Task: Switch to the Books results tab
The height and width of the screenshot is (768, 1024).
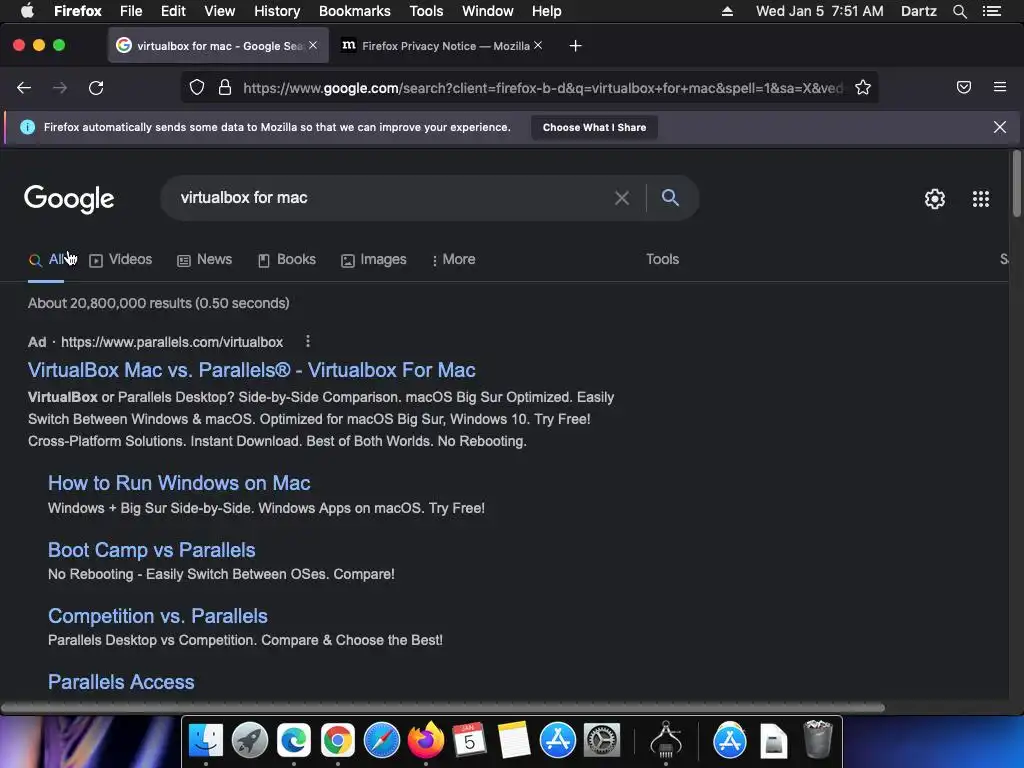Action: [287, 260]
